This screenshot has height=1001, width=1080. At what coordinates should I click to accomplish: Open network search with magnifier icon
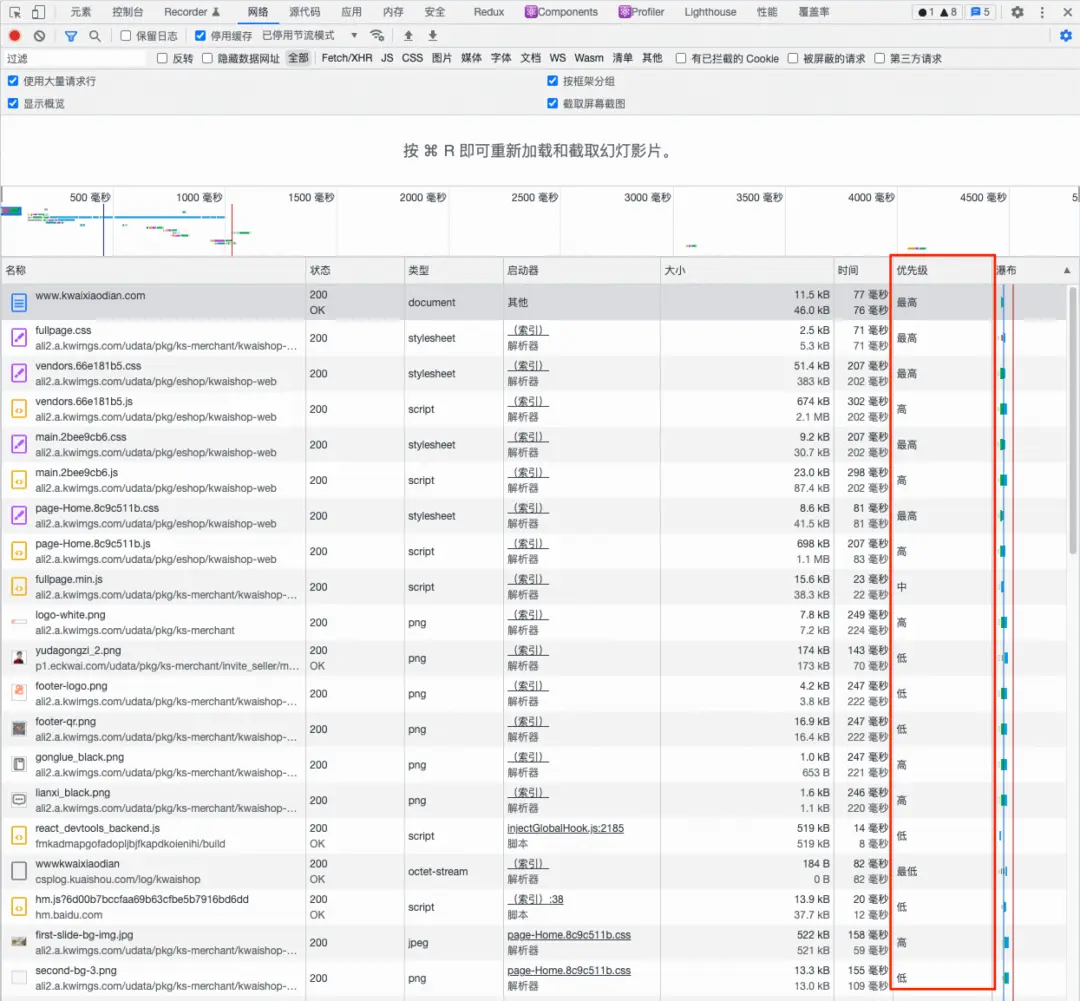(x=95, y=36)
